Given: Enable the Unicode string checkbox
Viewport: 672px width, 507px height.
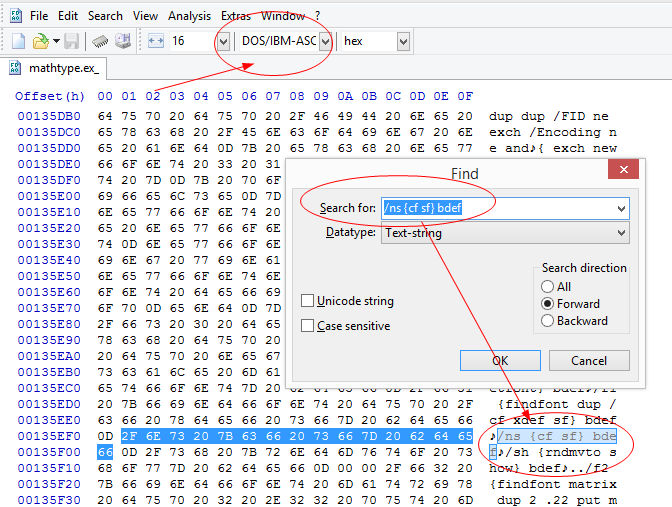Looking at the screenshot, I should pos(307,301).
